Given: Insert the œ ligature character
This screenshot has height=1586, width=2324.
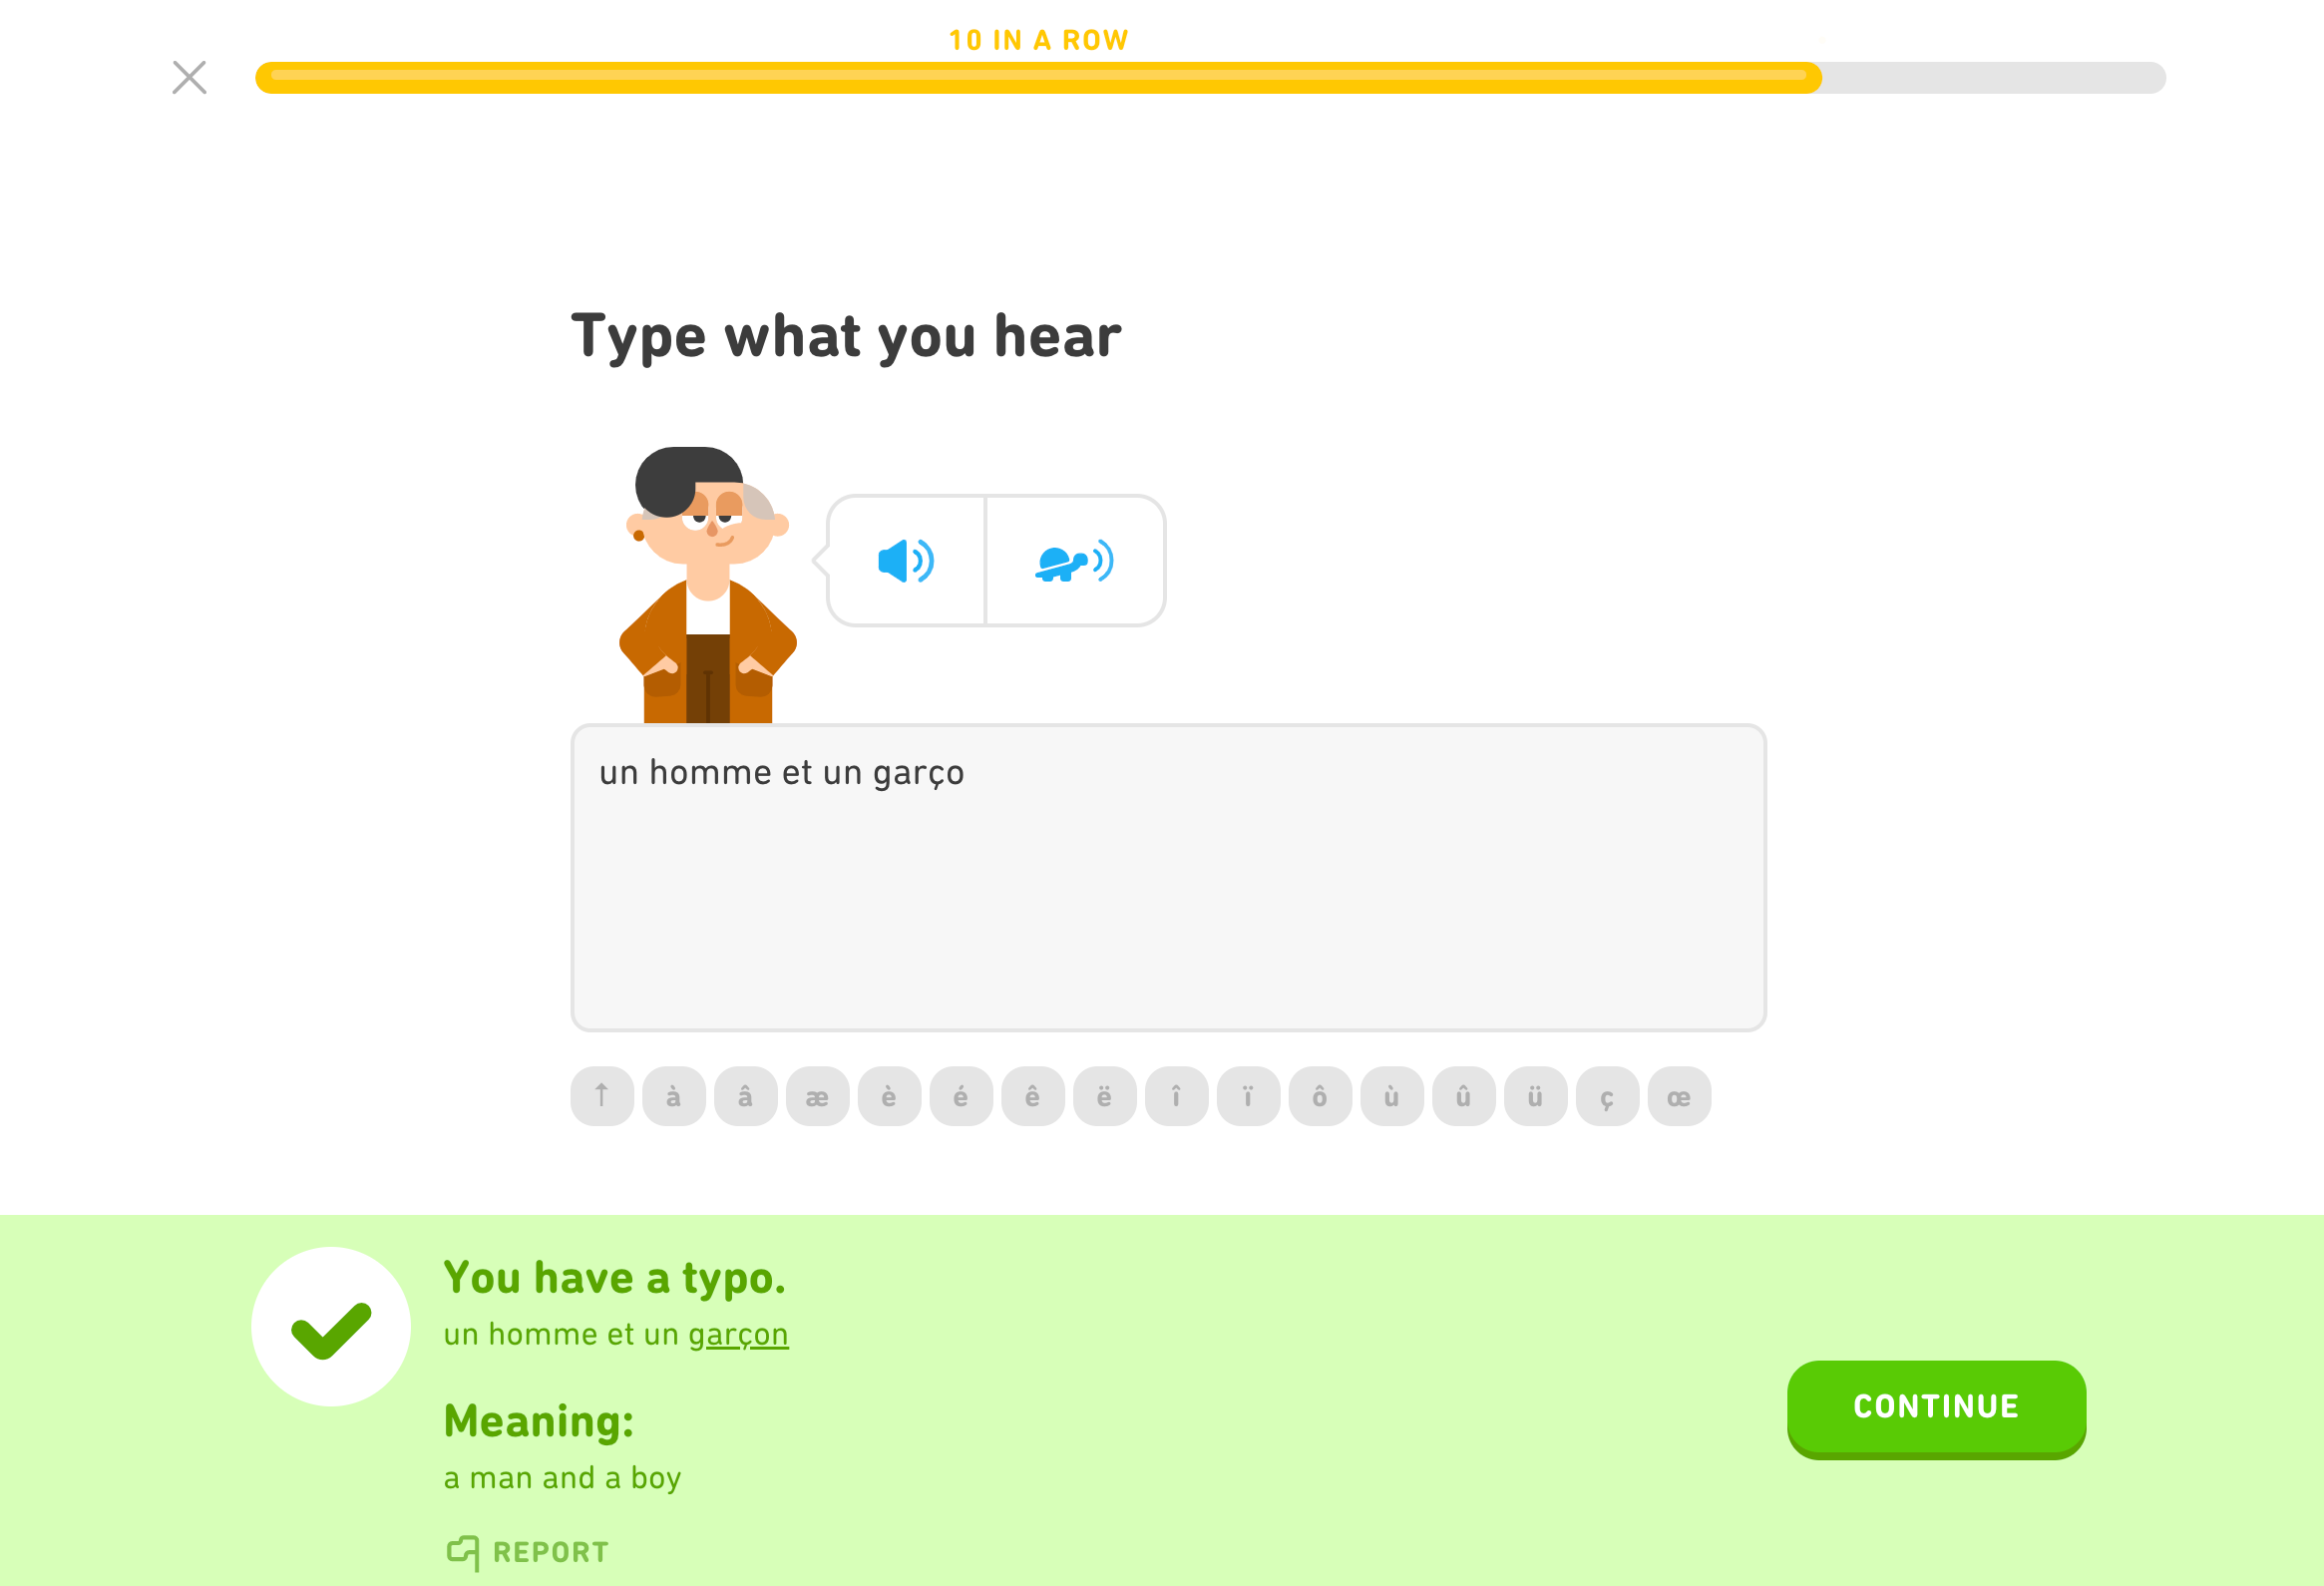Looking at the screenshot, I should tap(1680, 1096).
